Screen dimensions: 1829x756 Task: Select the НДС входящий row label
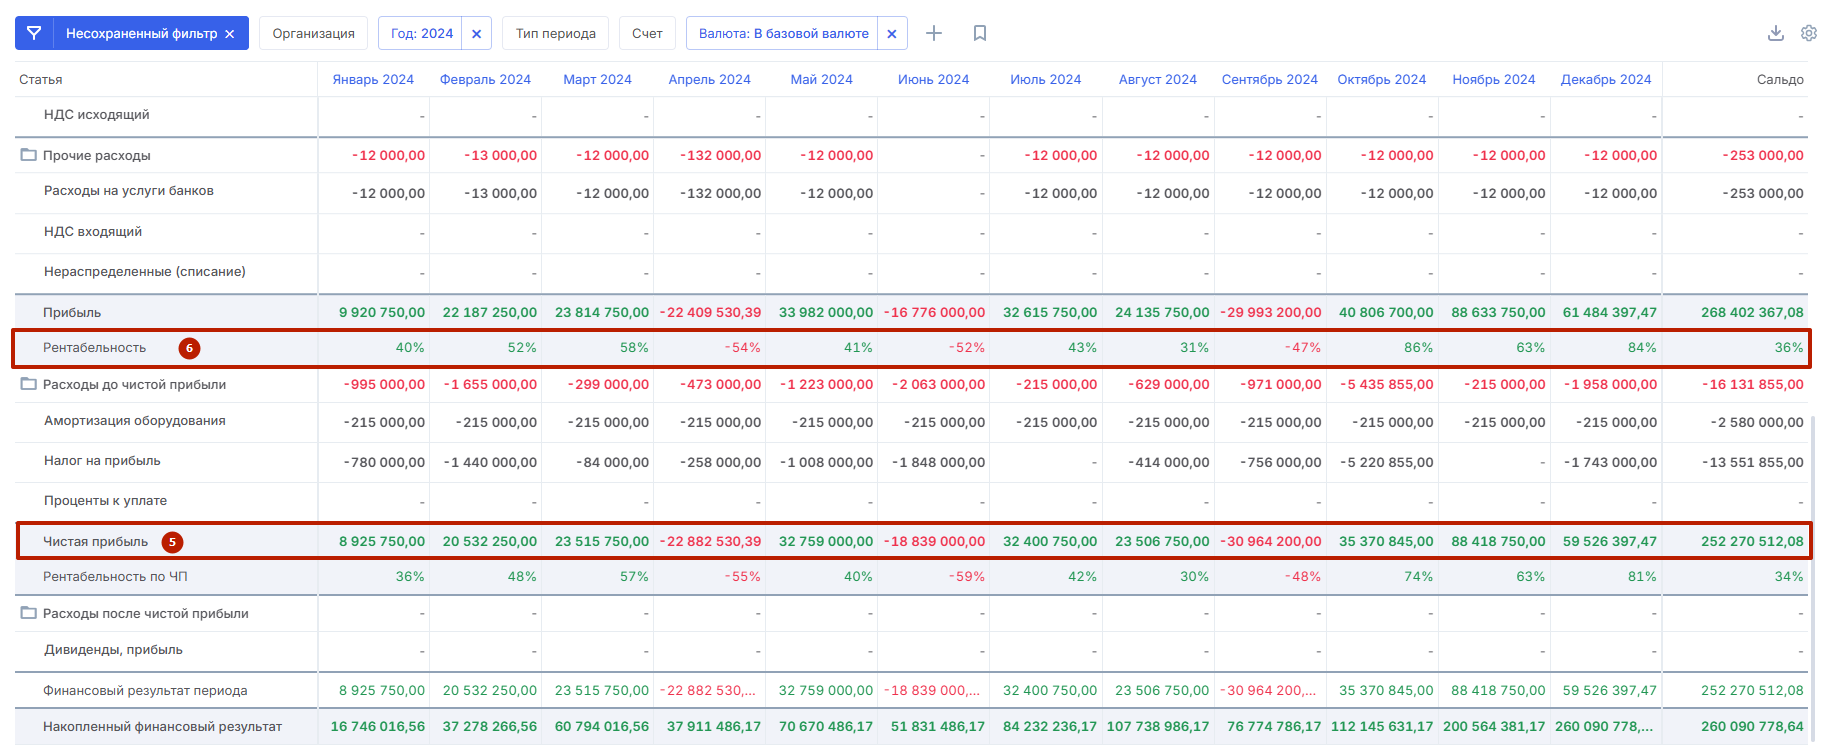(92, 232)
